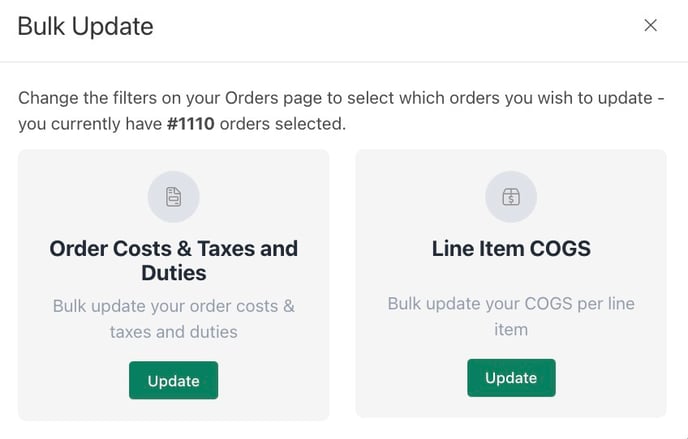Screen dimensions: 688x439
Task: Click the word 'Duties' in the left card heading
Action: pos(174,273)
